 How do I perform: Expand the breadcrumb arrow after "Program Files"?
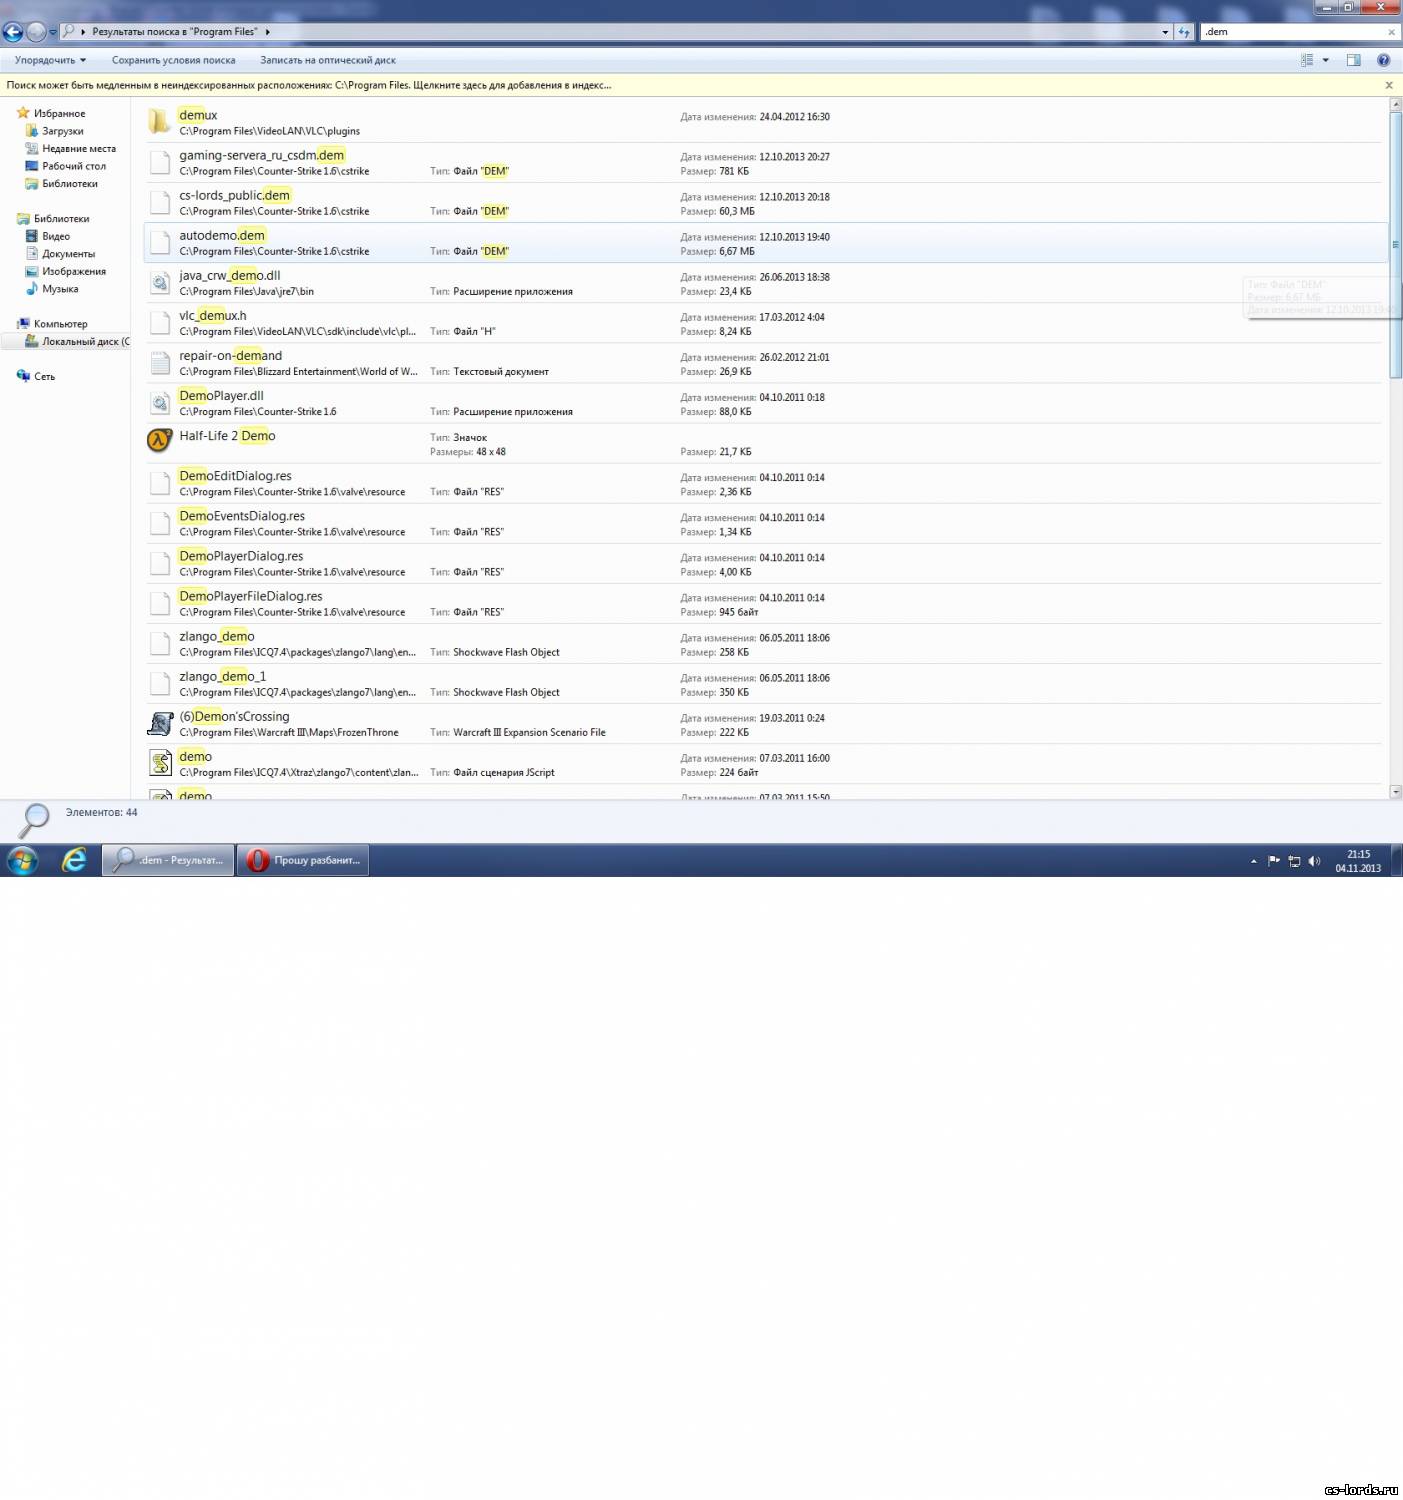coord(267,32)
